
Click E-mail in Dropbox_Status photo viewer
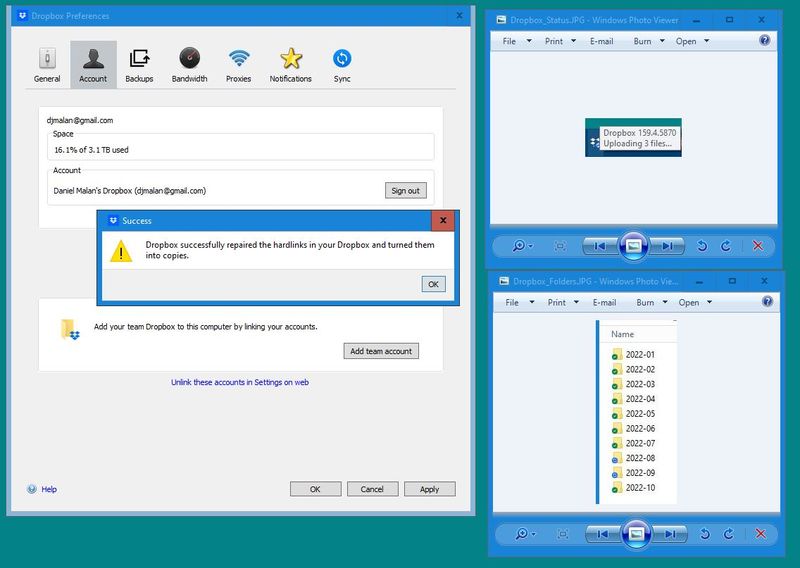602,41
